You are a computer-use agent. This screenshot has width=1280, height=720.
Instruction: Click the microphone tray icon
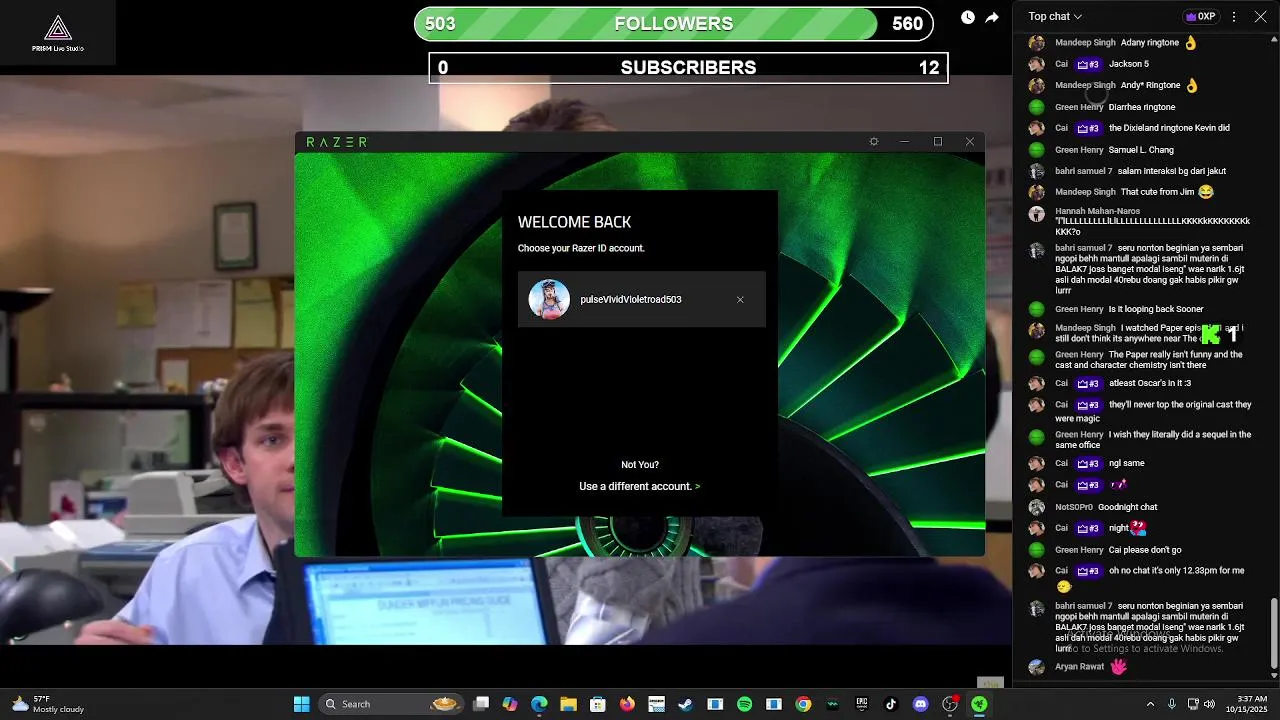click(x=1172, y=704)
